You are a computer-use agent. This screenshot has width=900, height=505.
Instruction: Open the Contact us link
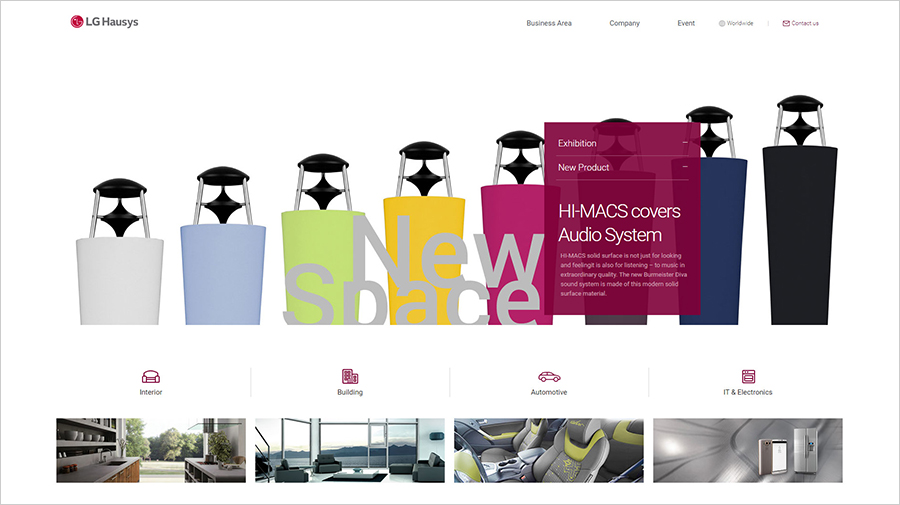tap(805, 24)
